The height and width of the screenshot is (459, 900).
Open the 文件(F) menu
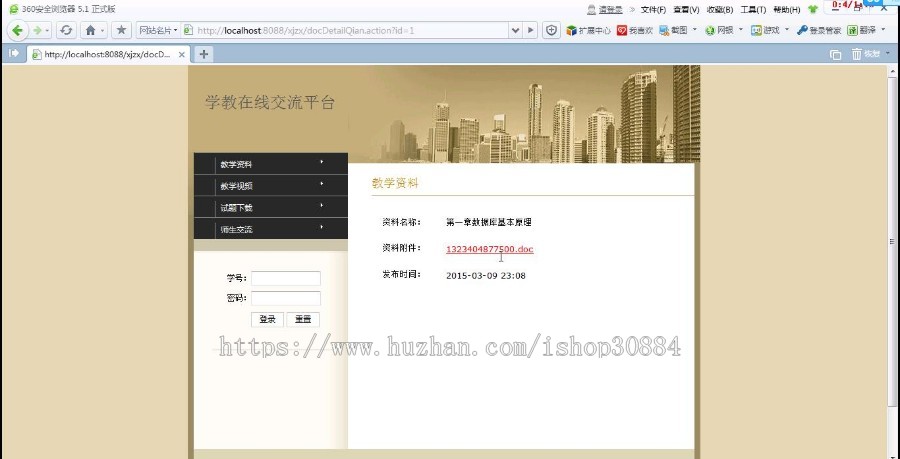click(x=653, y=9)
